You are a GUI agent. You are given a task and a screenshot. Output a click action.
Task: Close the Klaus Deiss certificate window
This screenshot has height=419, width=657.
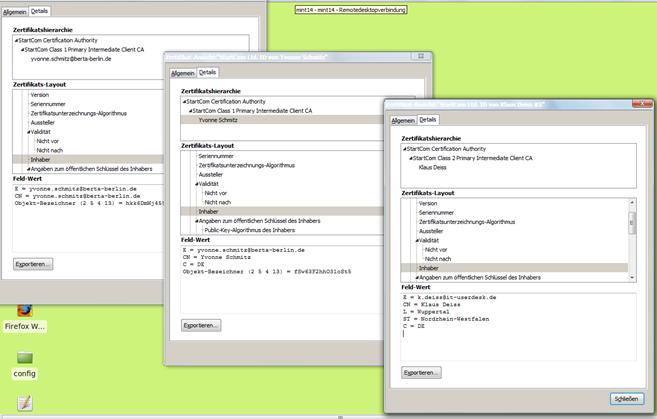[x=642, y=104]
